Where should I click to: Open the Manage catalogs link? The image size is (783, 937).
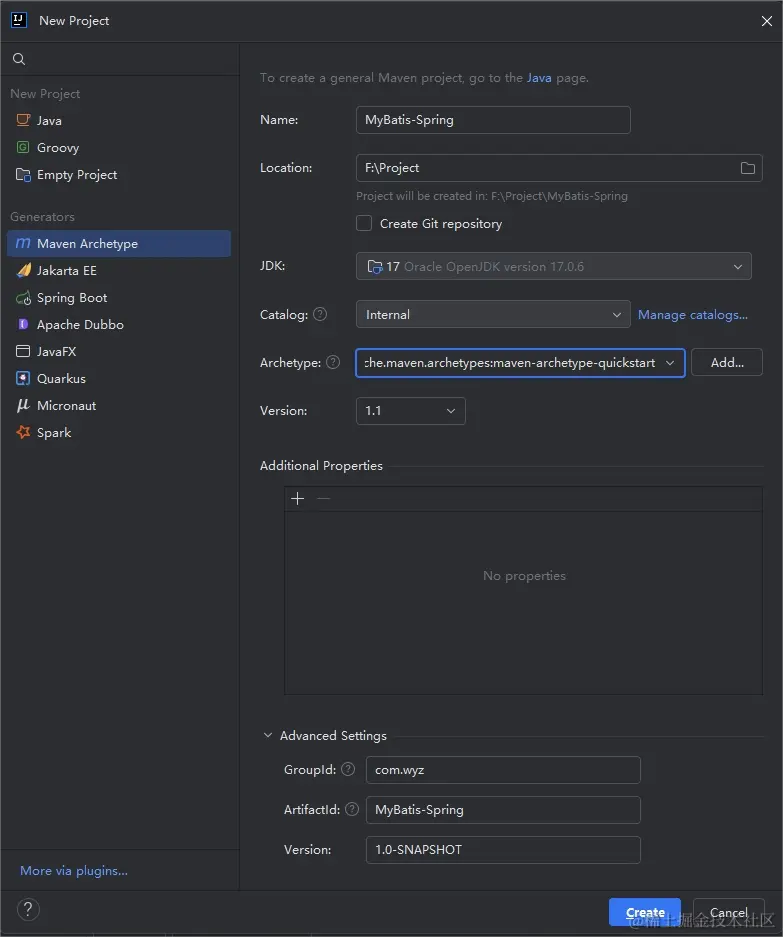click(693, 314)
